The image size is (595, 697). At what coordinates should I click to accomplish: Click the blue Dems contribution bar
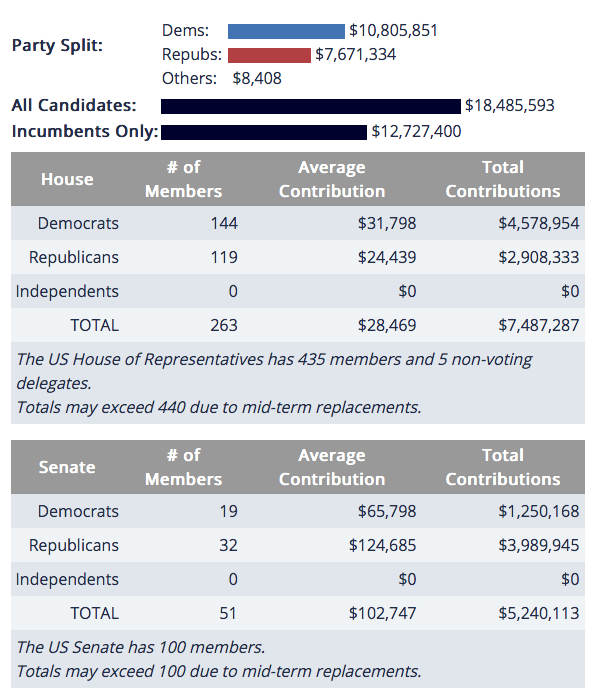pos(286,31)
